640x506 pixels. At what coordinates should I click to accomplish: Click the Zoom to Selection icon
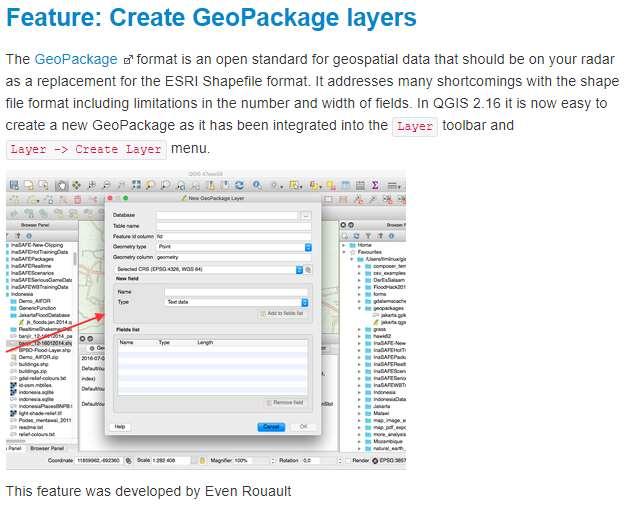click(x=150, y=186)
